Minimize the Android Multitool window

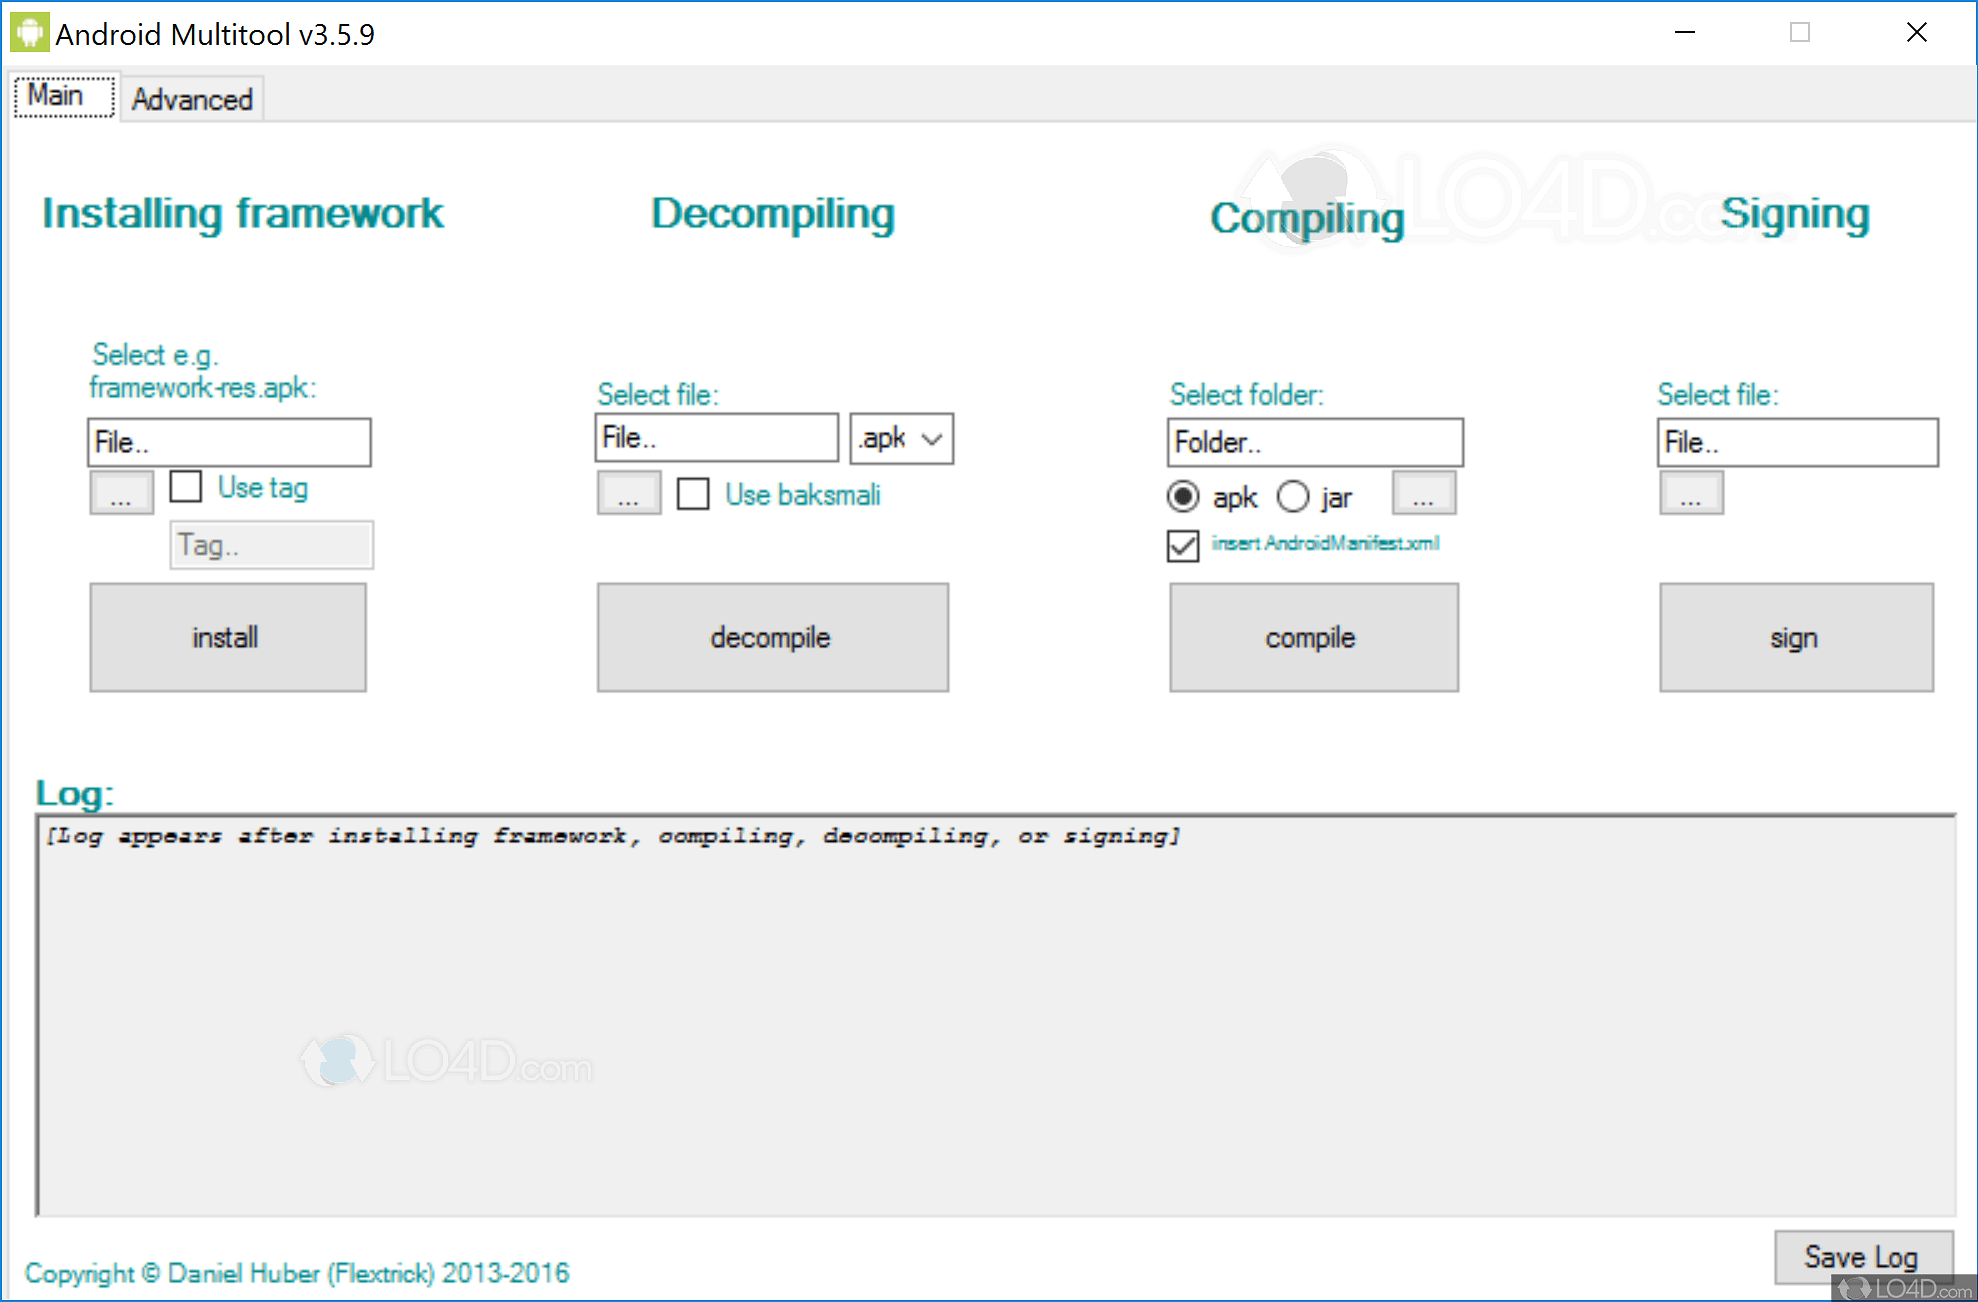pos(1685,33)
